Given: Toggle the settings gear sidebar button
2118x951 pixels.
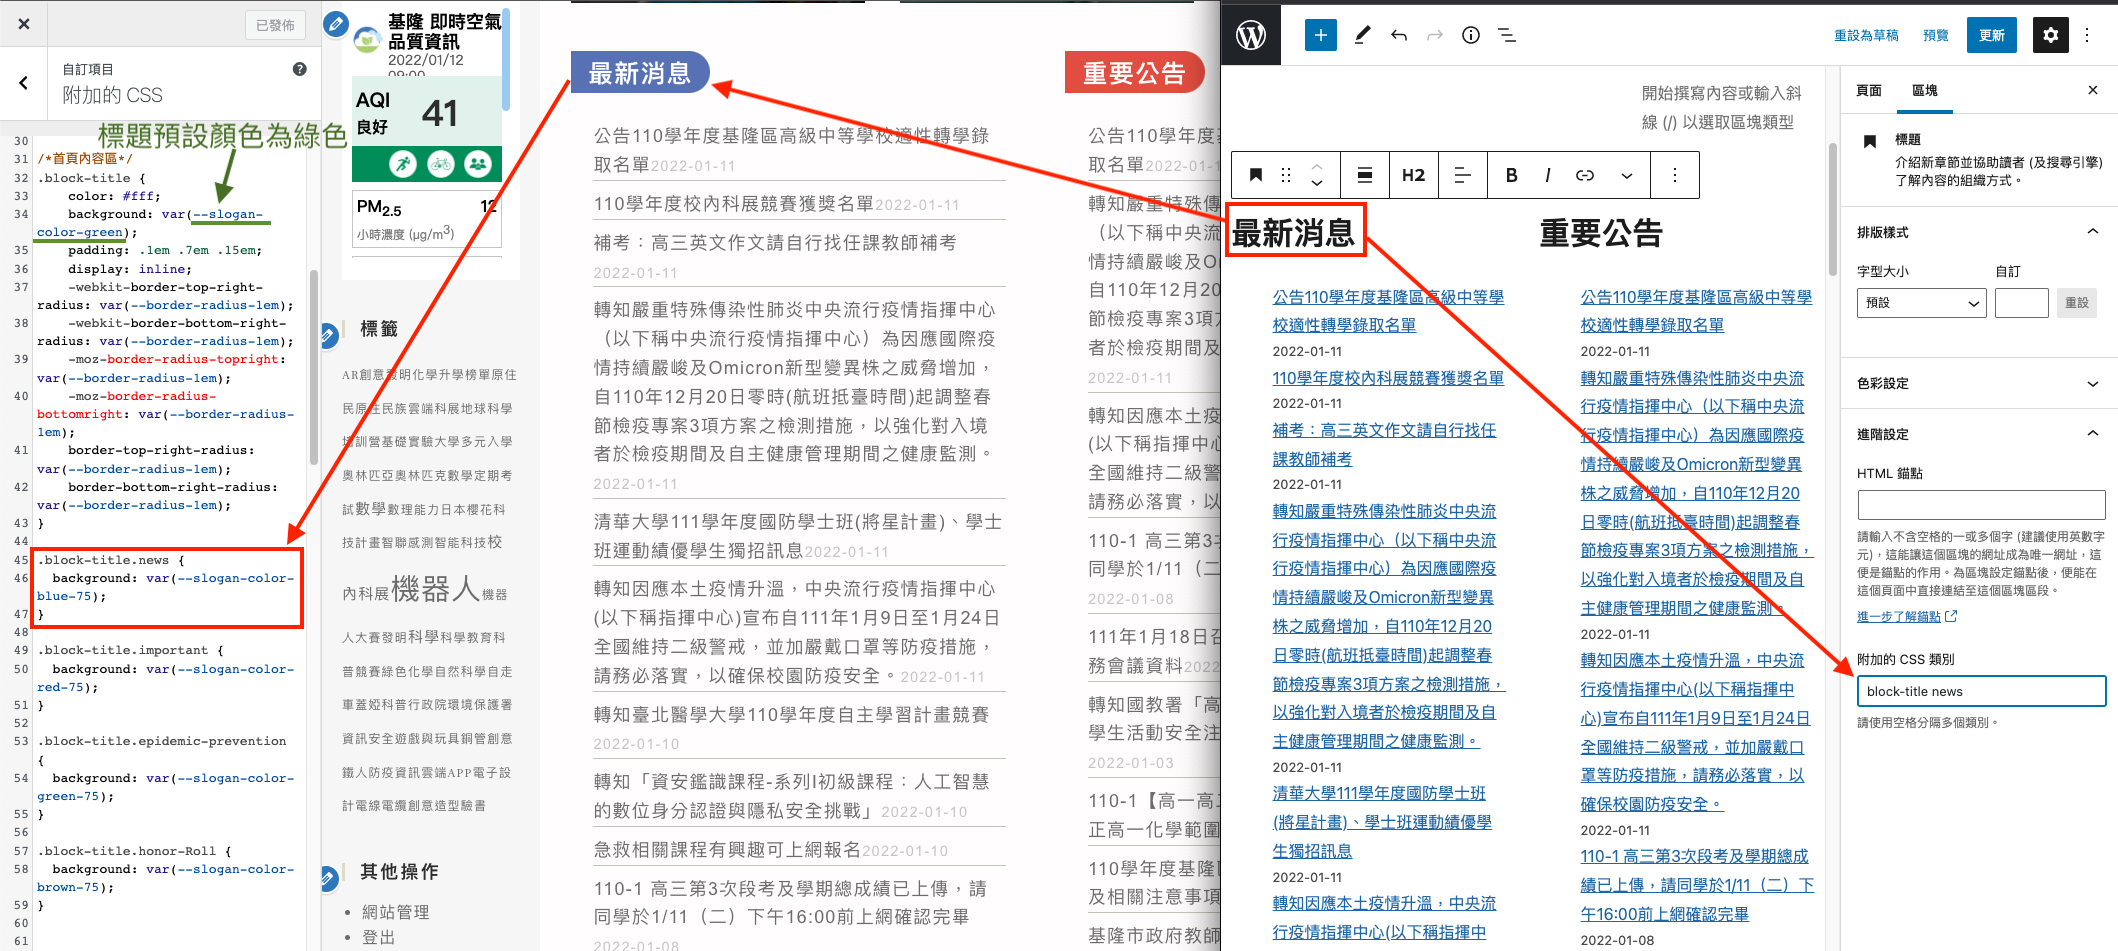Looking at the screenshot, I should click(x=2050, y=35).
